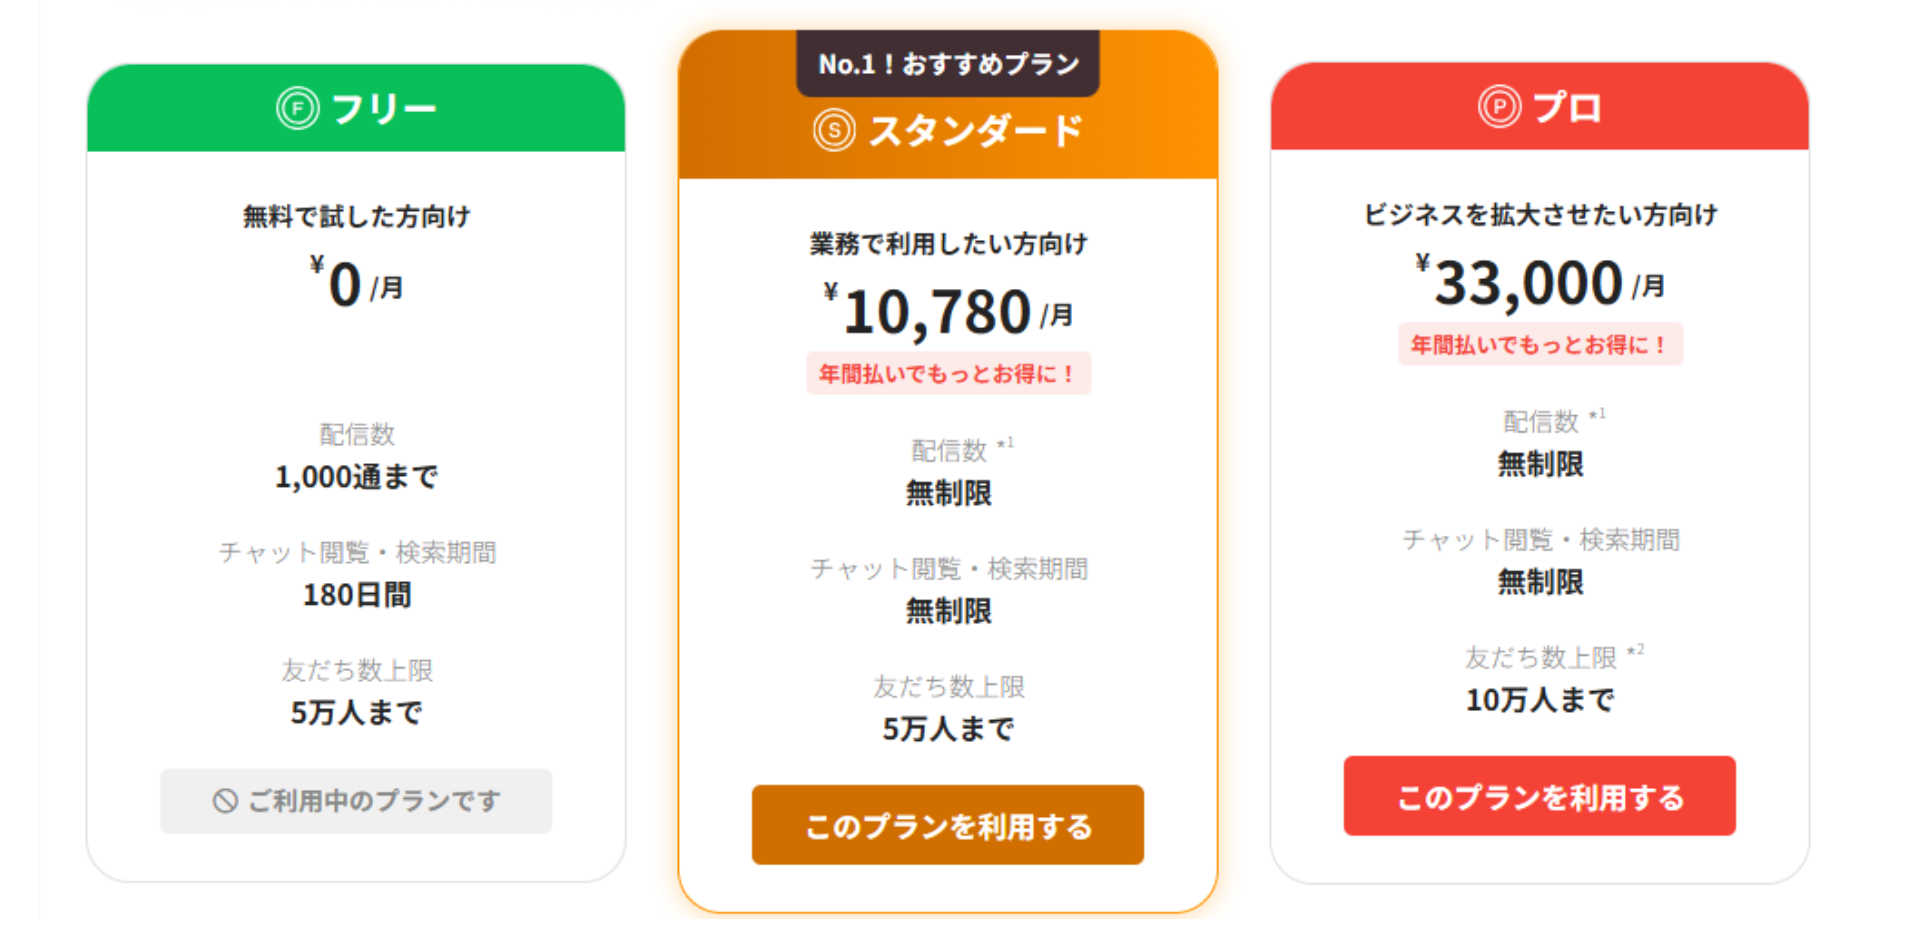
Task: Click 年間払いでもっとお得に！ under the Pro price
Action: point(1540,345)
